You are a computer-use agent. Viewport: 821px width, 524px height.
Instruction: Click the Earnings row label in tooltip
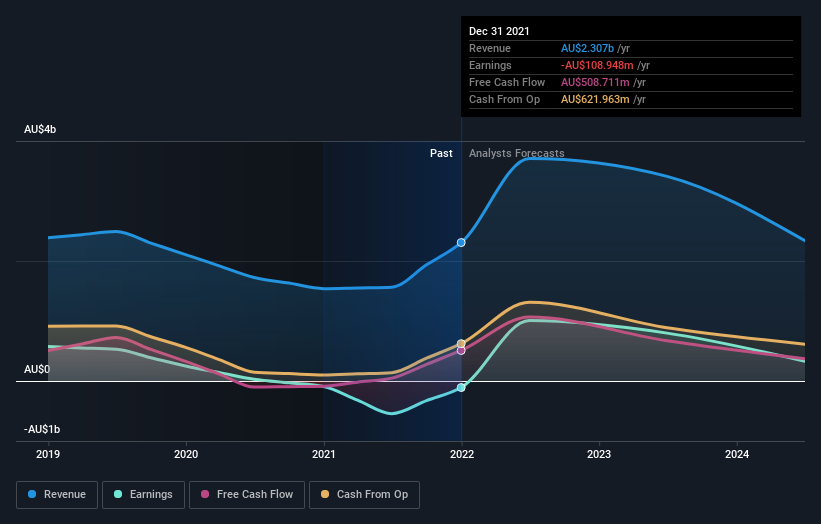point(490,65)
